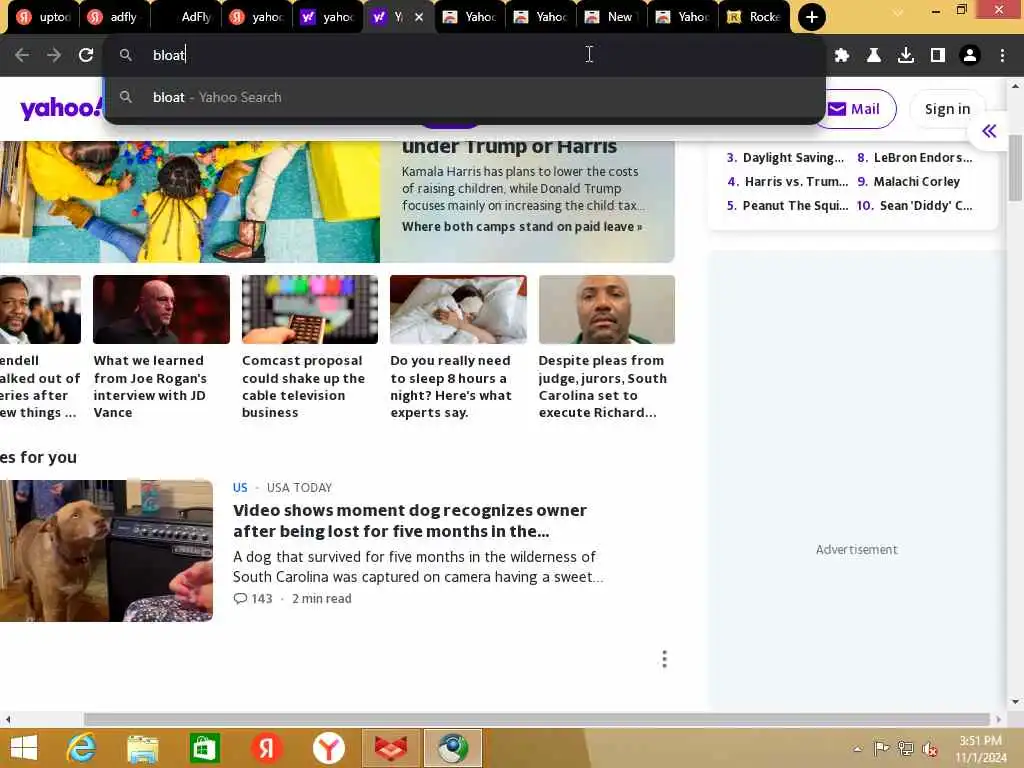Open Yandex red Я icon in taskbar

point(266,748)
